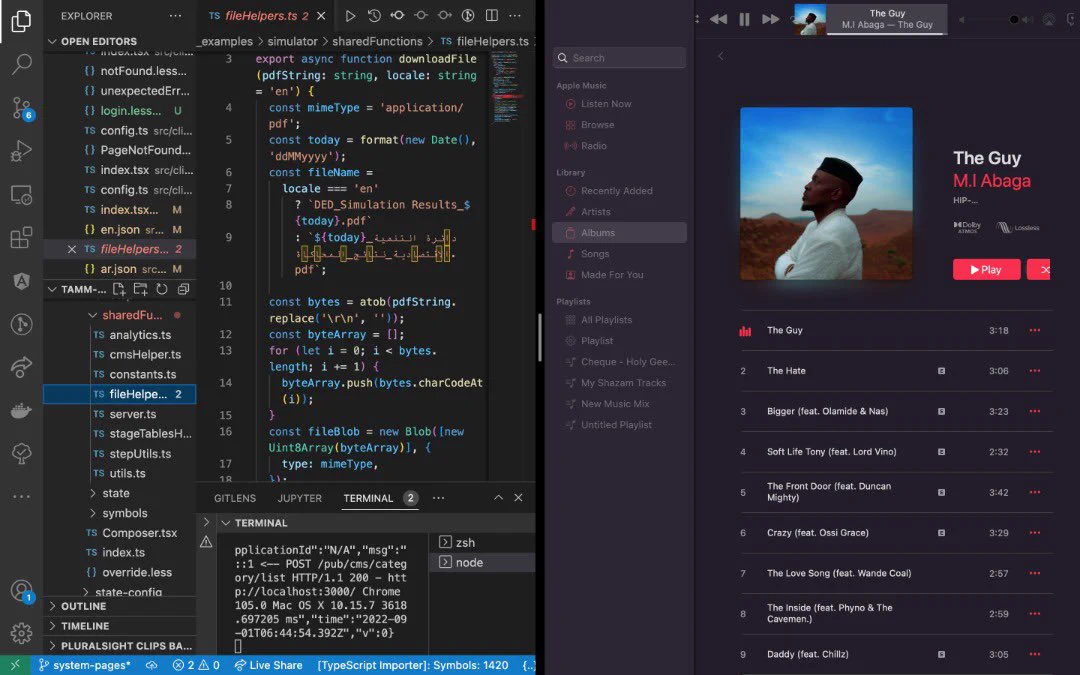Open file history timeline icon in editor toolbar

point(374,15)
